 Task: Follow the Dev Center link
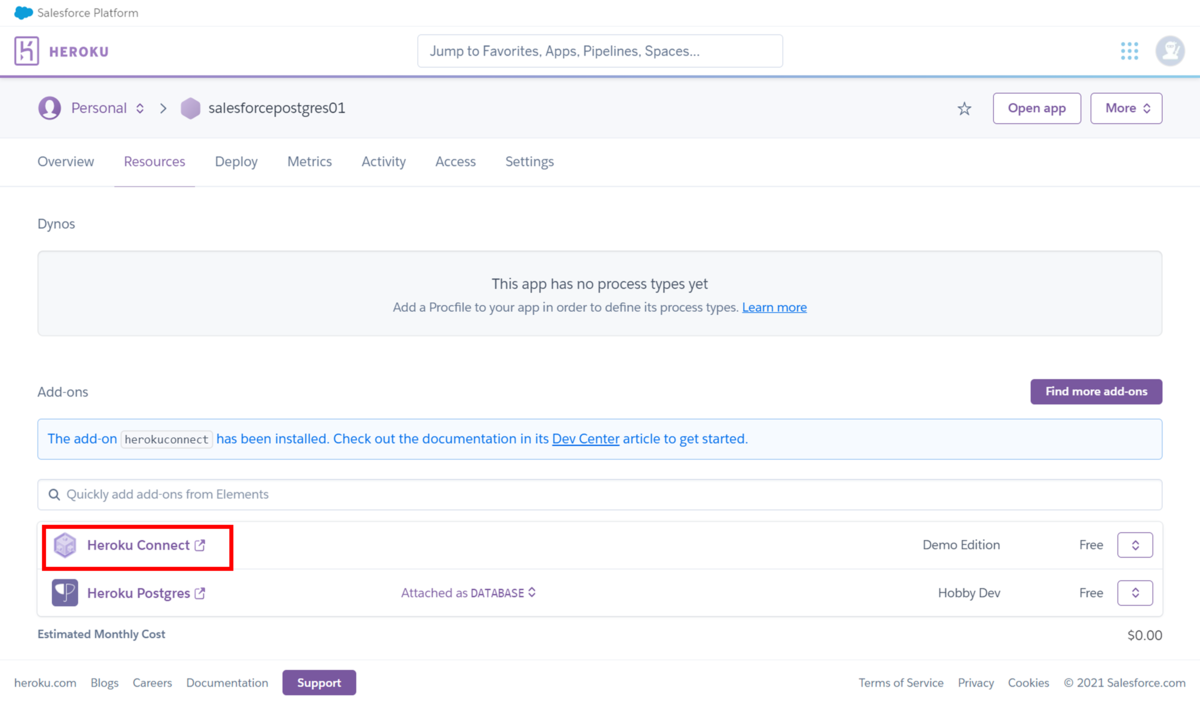585,438
